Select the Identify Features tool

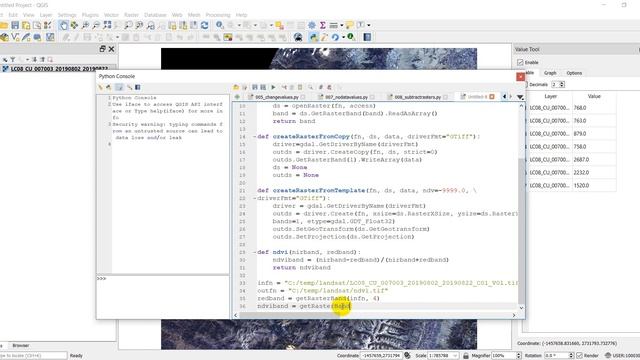pyautogui.click(x=220, y=25)
